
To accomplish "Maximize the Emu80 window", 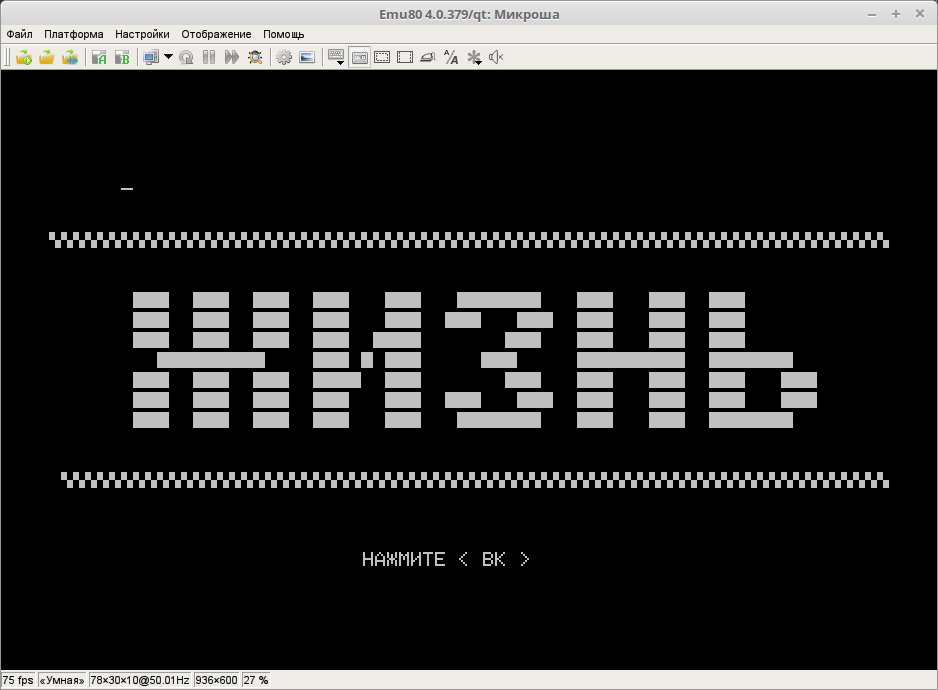I will (x=896, y=14).
